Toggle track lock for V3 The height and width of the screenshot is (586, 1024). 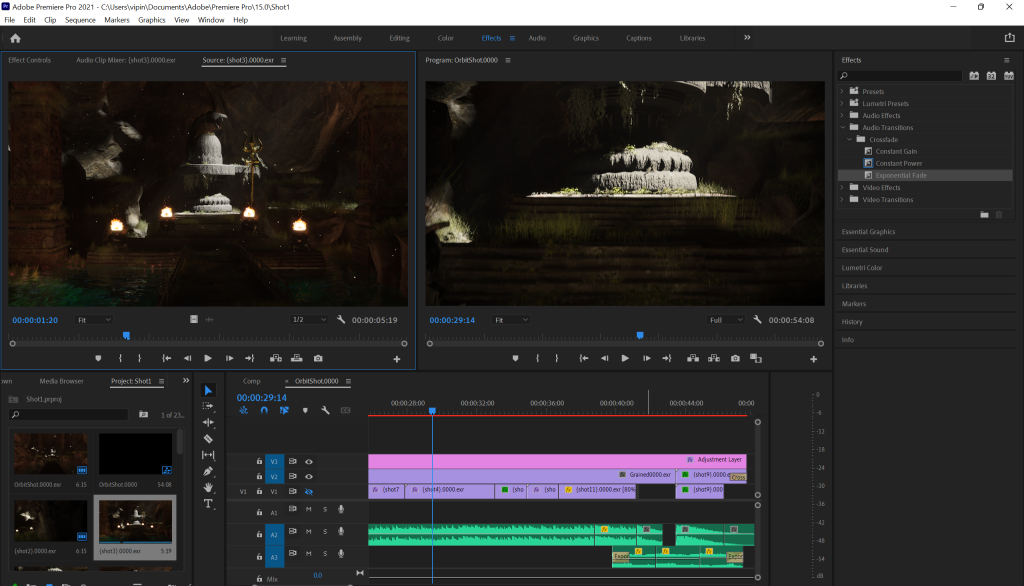[x=259, y=462]
